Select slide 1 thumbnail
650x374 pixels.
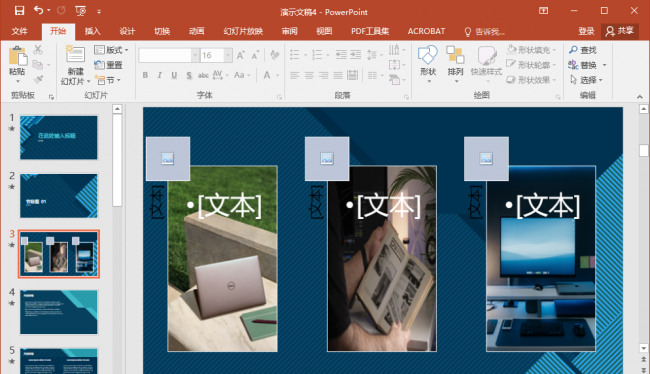58,137
